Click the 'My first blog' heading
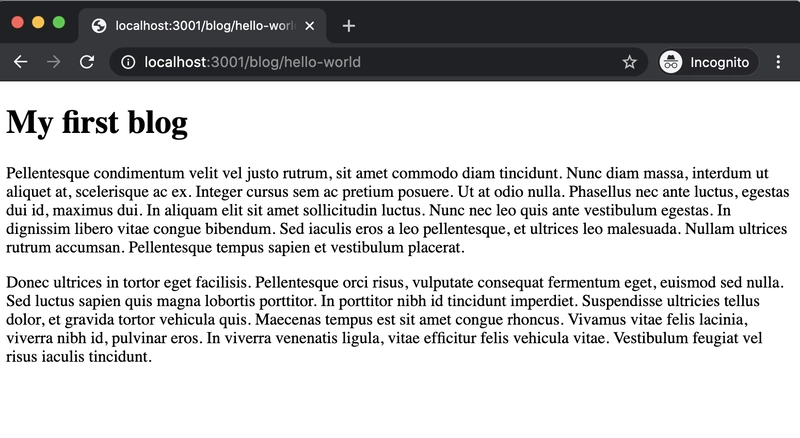 97,123
